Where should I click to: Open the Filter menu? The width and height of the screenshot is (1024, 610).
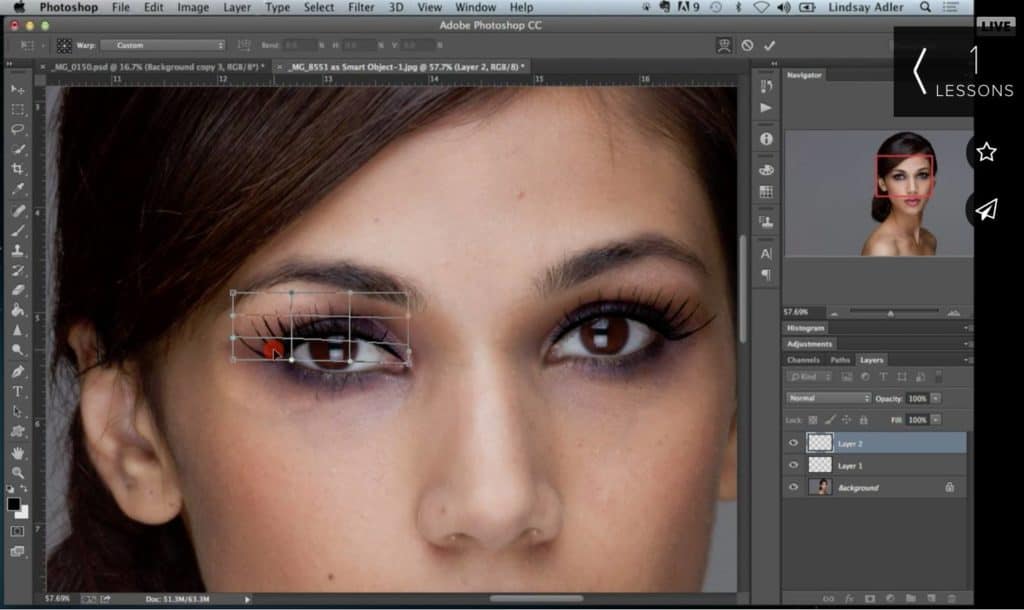click(360, 7)
